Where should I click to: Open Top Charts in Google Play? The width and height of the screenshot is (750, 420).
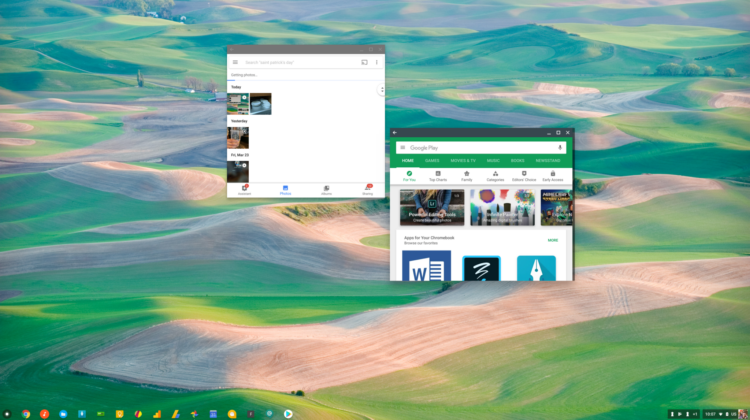[438, 175]
